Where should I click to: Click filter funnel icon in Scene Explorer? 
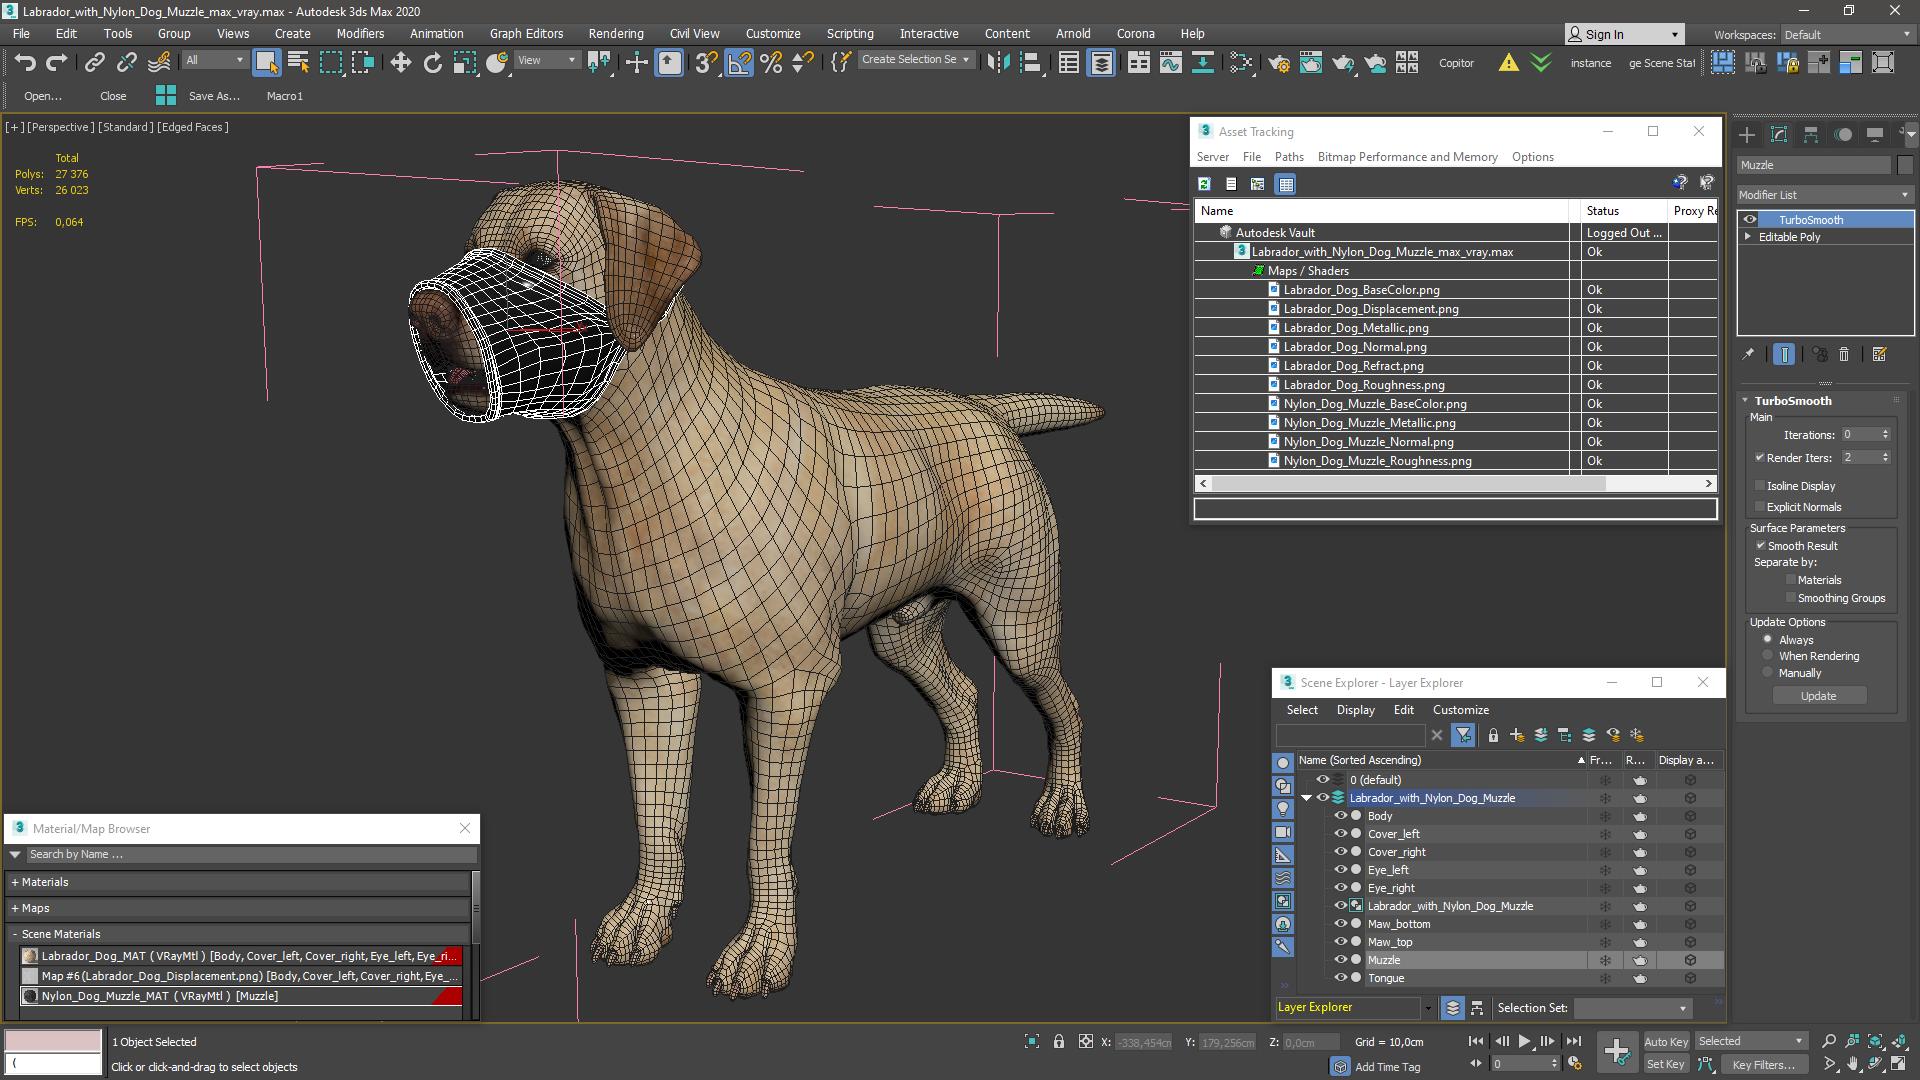click(x=1463, y=735)
